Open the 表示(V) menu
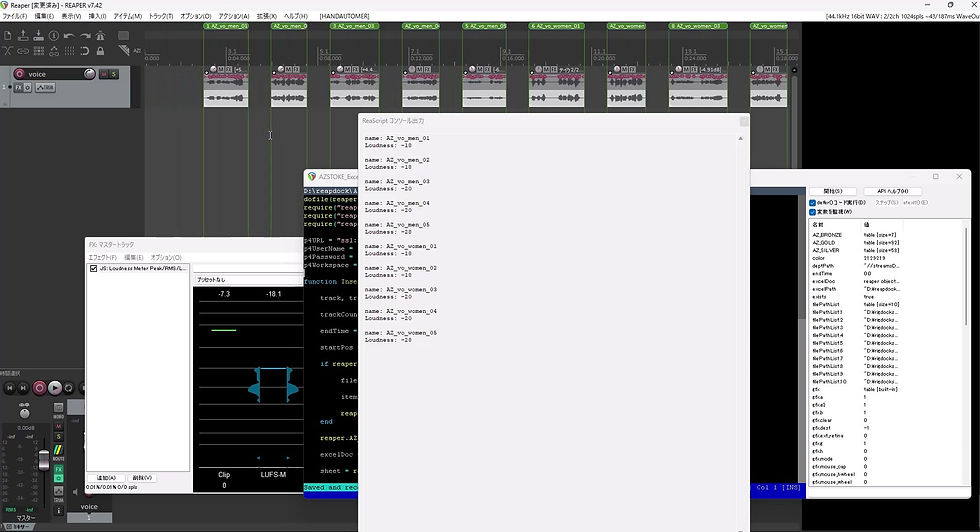Screen dimensions: 980x532 [71, 16]
